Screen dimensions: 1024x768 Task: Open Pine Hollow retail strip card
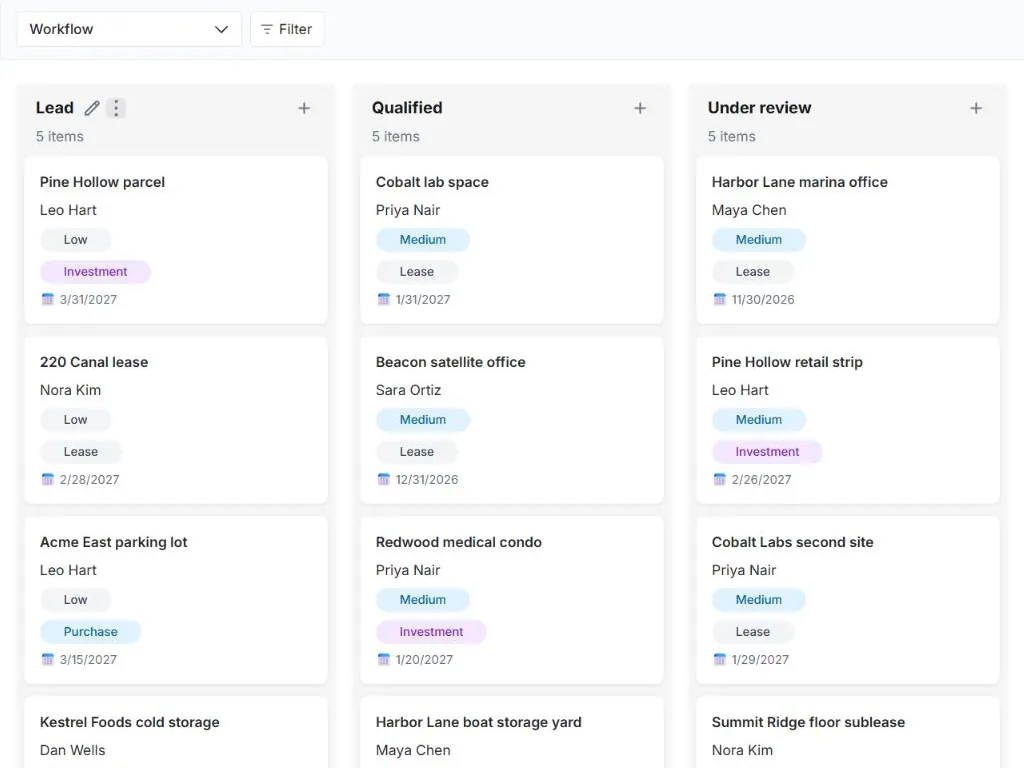[x=848, y=420]
